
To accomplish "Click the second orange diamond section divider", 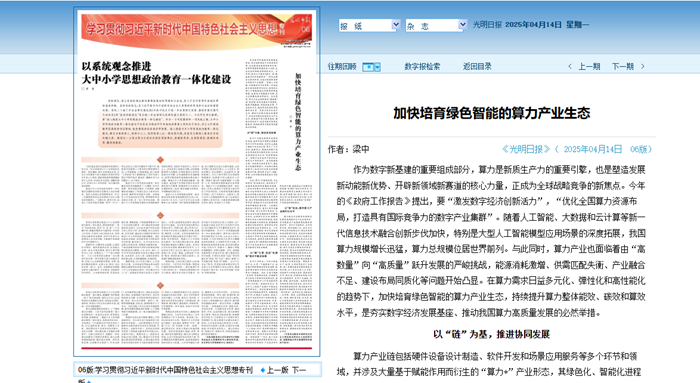I will 160,216.
